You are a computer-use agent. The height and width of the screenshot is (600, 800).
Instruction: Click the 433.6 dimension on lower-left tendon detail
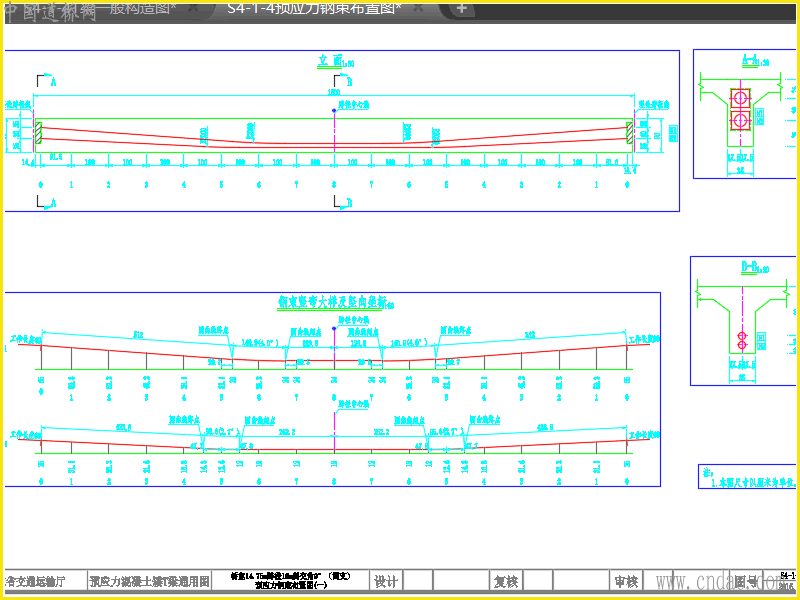pos(123,428)
